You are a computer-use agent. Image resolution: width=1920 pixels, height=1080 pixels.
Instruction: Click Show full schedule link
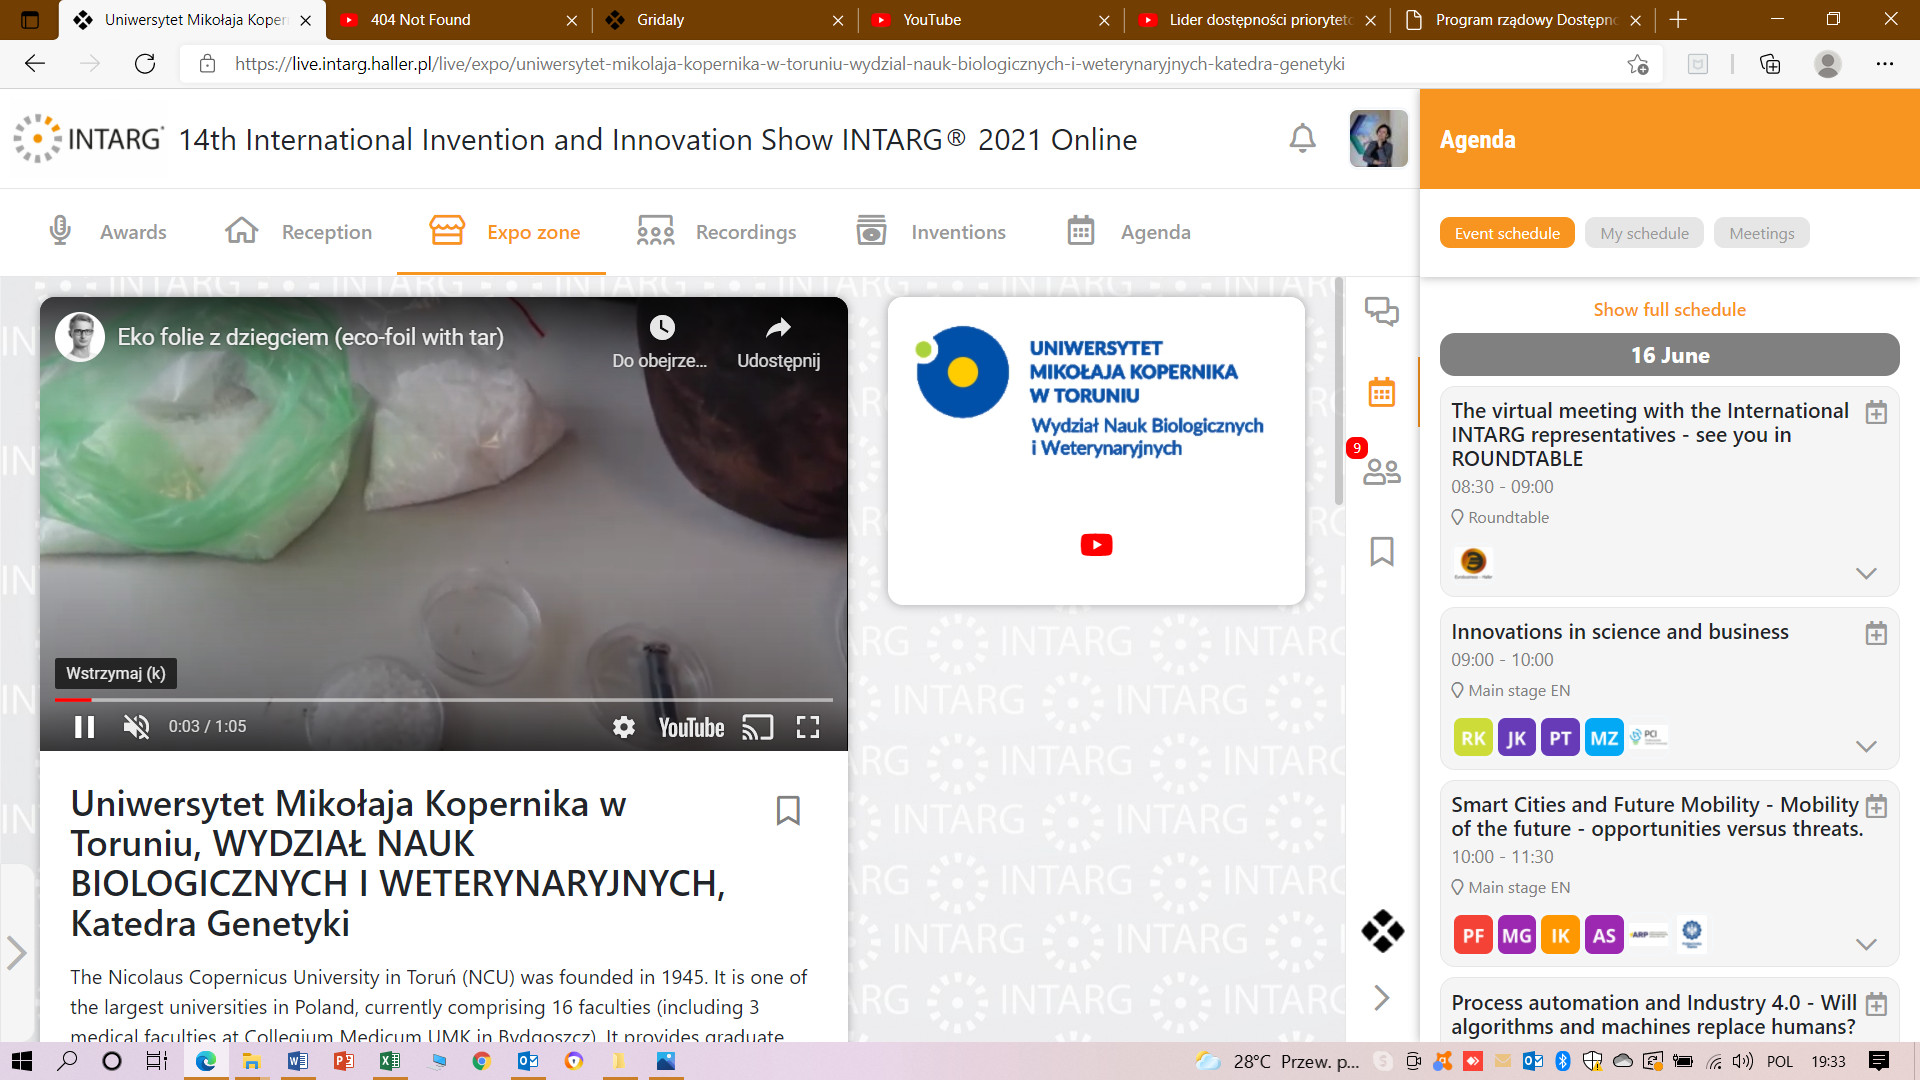click(x=1669, y=310)
